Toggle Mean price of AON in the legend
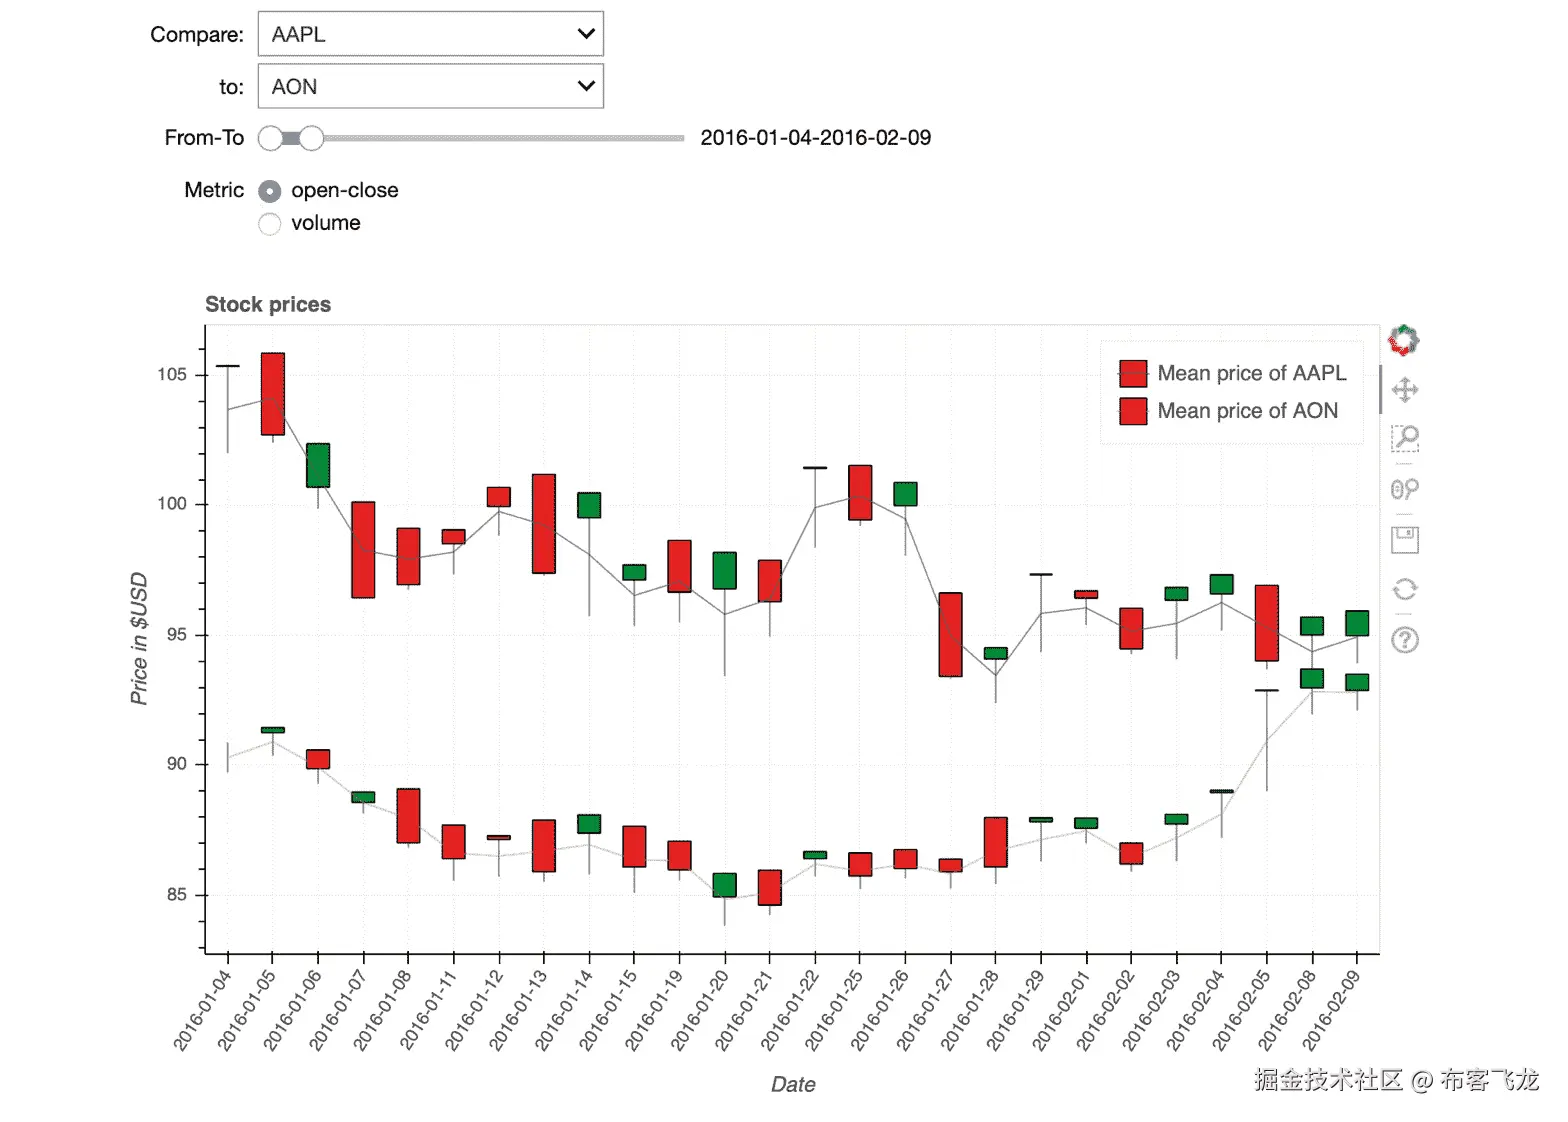Viewport: 1568px width, 1122px height. coord(1247,411)
